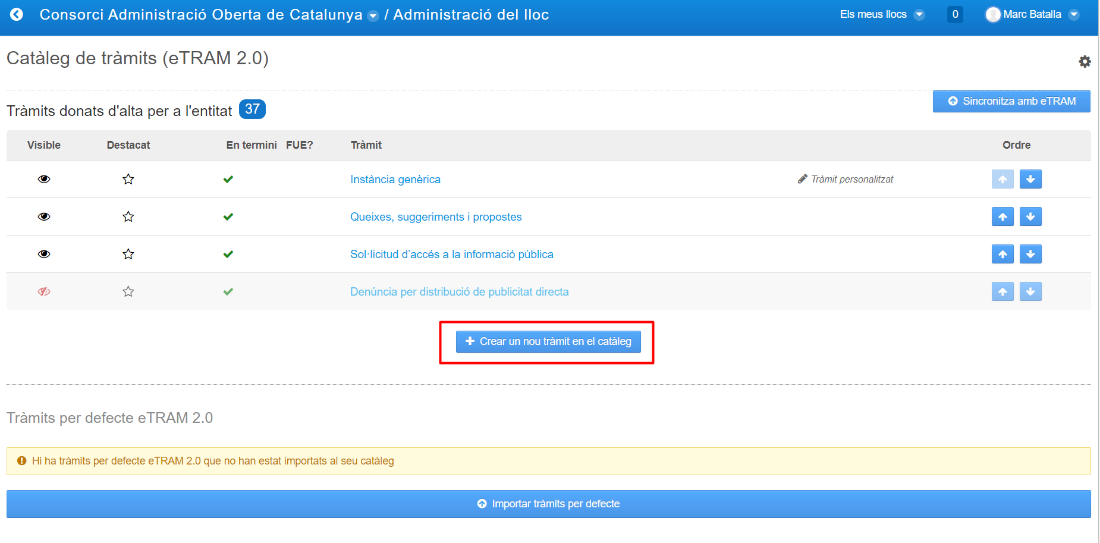Toggle visibility of Sol·licitud d'accés a la informació
Viewport: 1100px width, 543px height.
(44, 254)
